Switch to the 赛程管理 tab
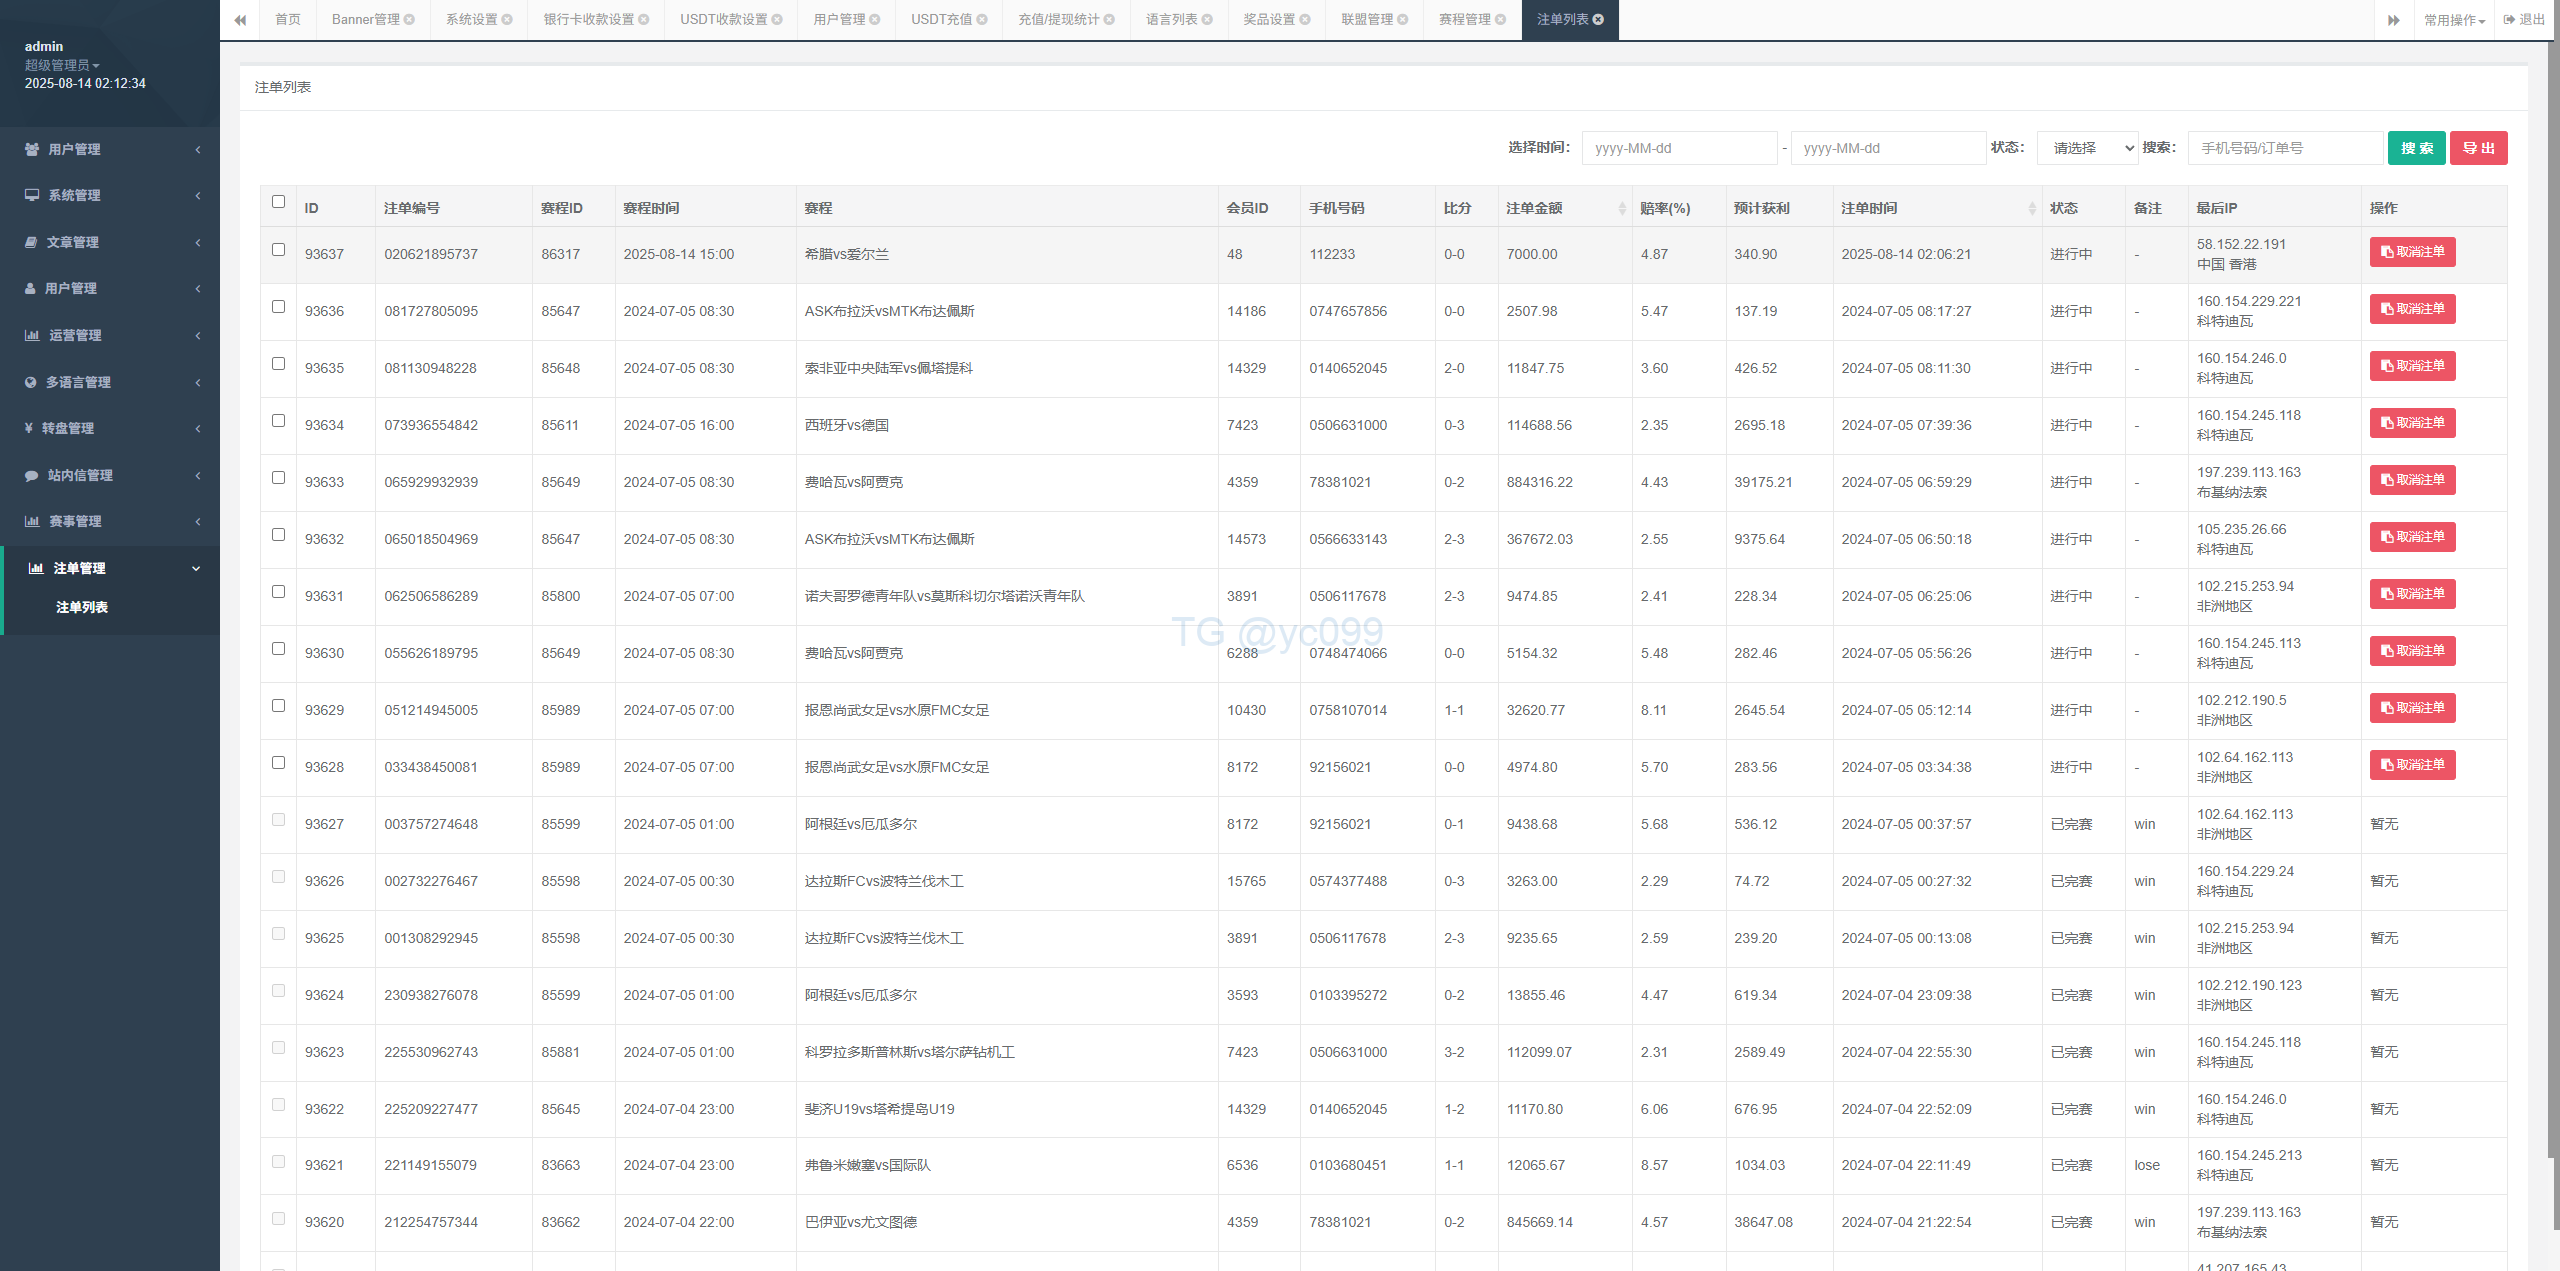Image resolution: width=2560 pixels, height=1271 pixels. (1464, 20)
